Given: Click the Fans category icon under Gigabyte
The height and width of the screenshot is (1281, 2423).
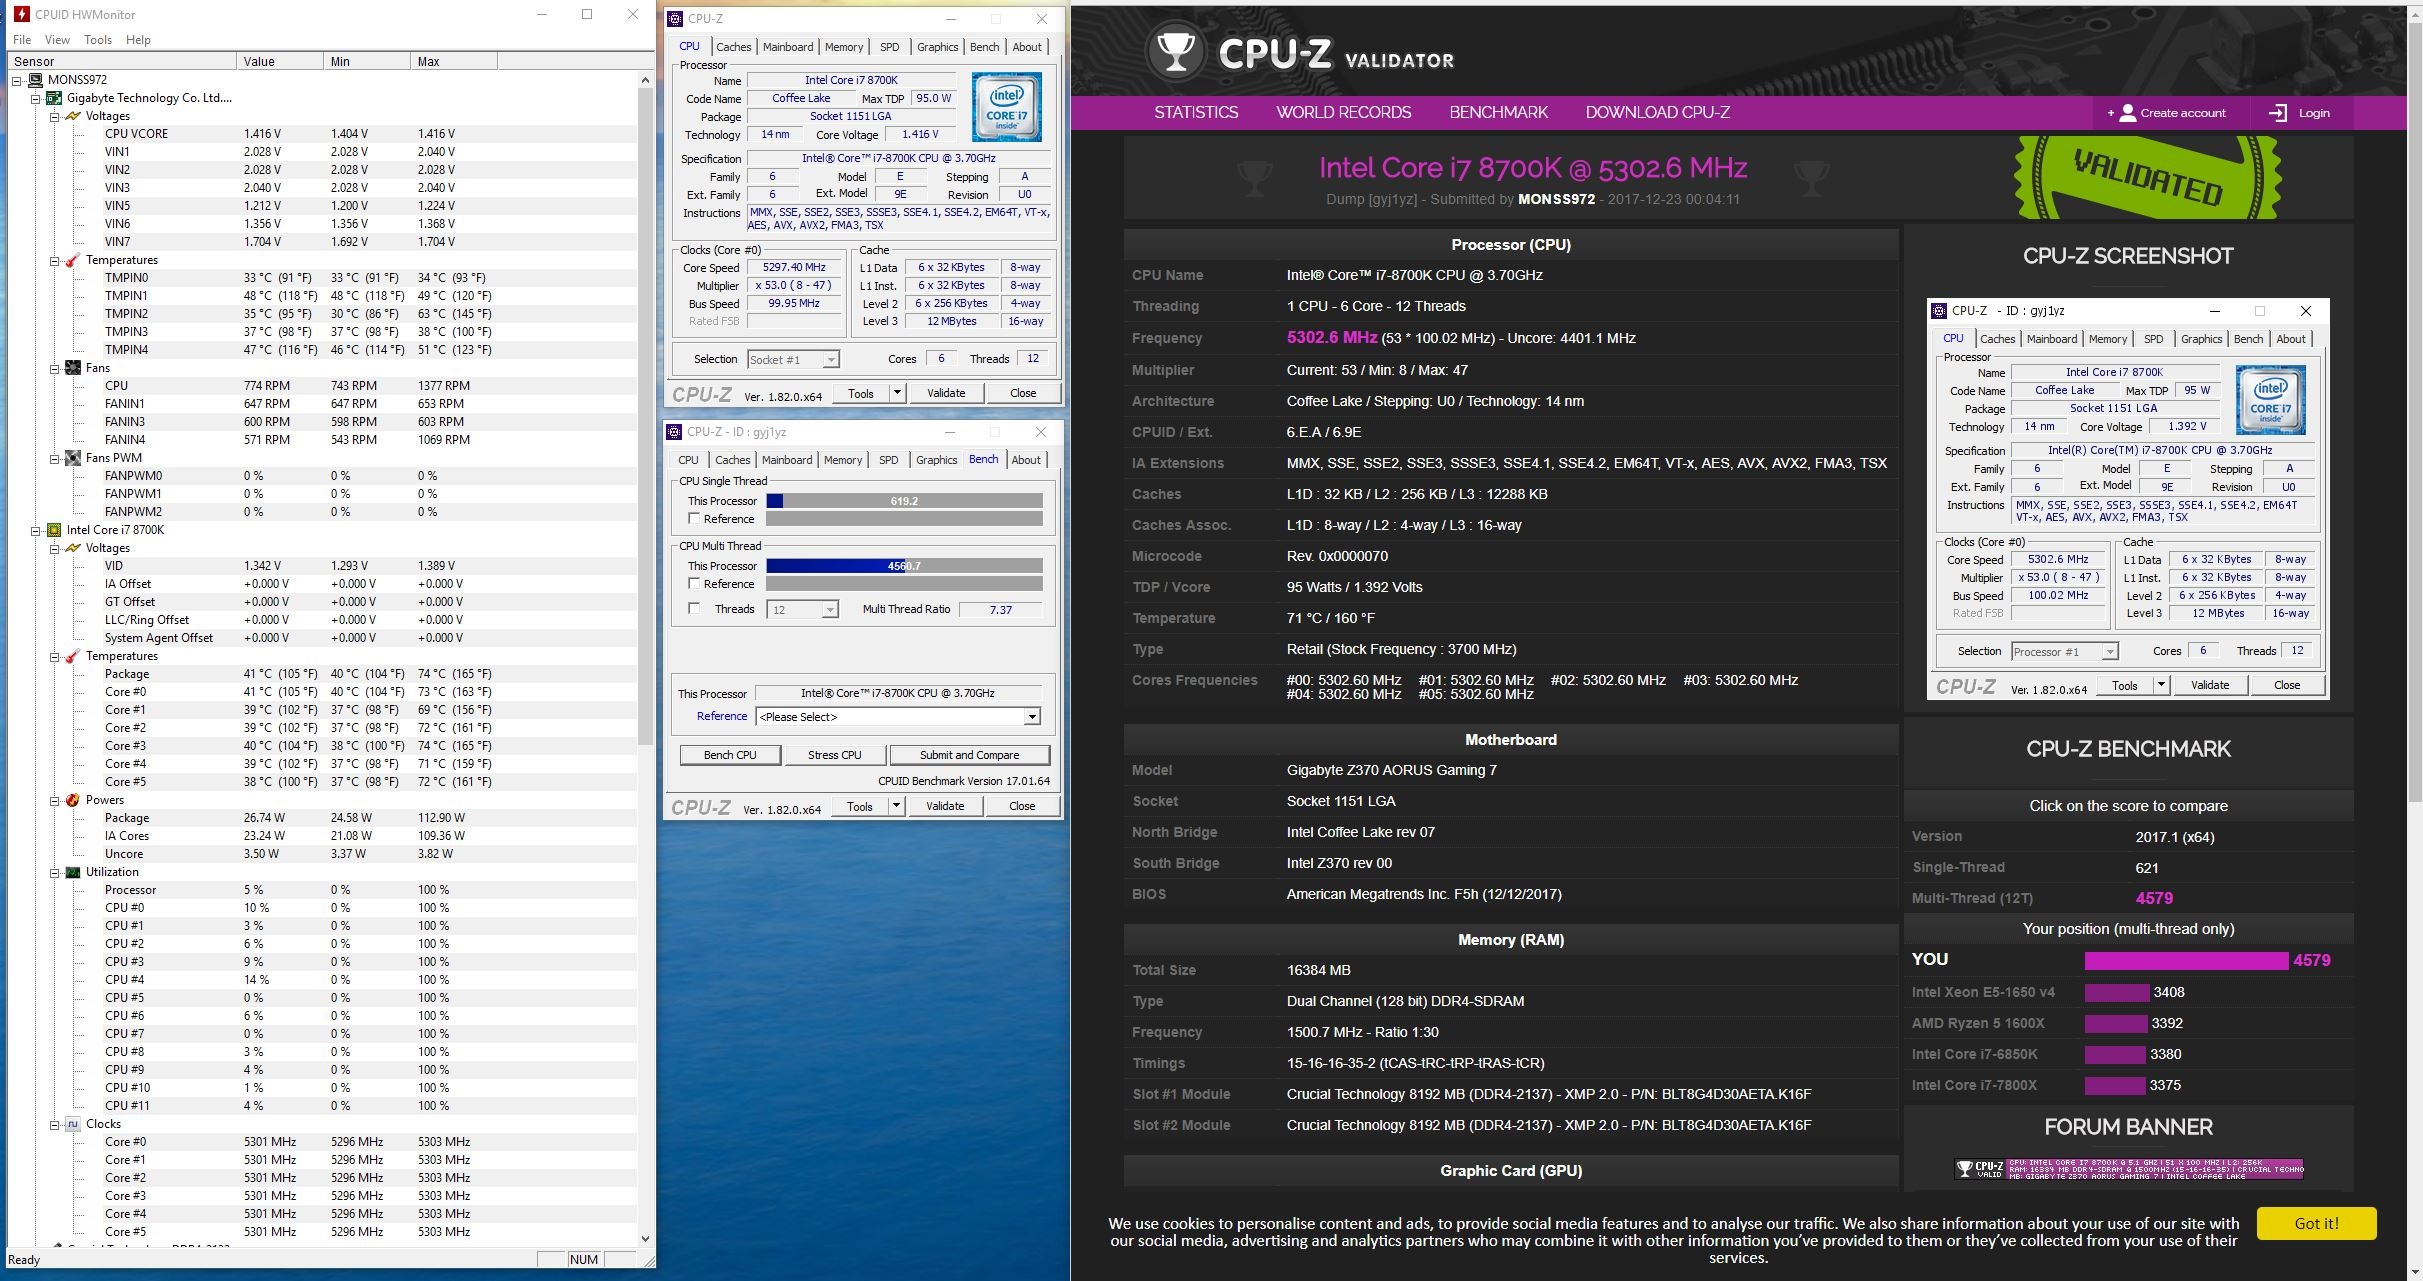Looking at the screenshot, I should pos(73,368).
